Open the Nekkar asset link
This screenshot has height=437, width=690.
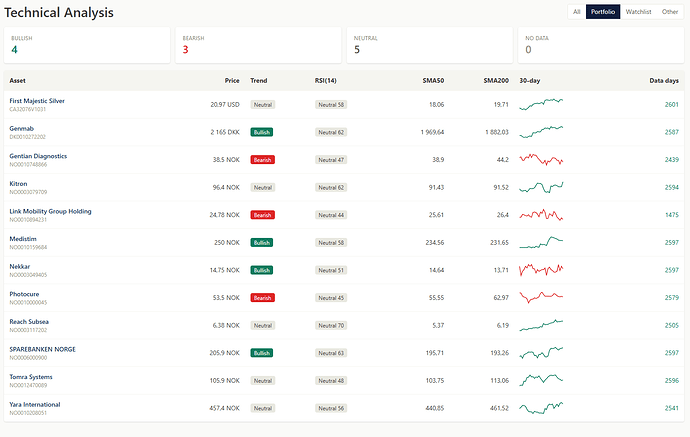click(20, 267)
